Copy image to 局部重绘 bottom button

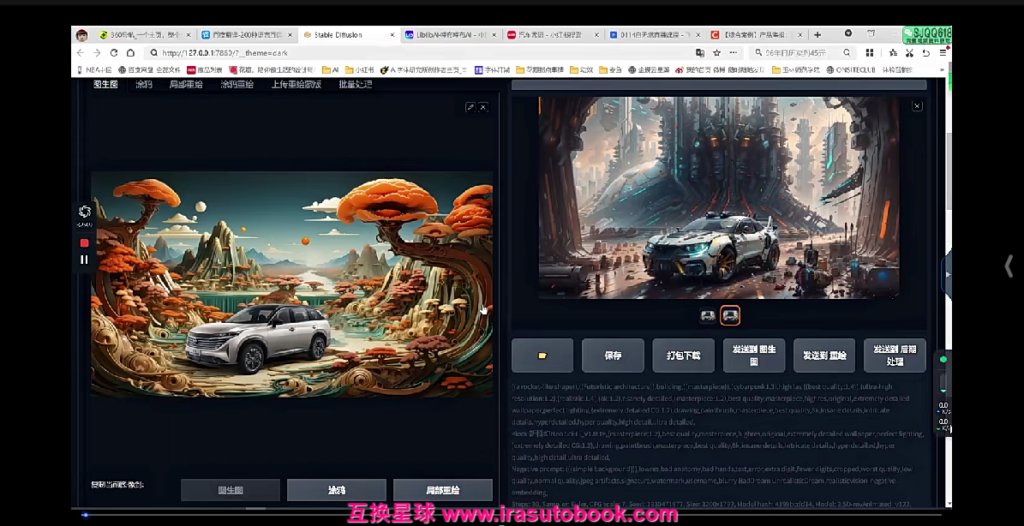click(443, 490)
